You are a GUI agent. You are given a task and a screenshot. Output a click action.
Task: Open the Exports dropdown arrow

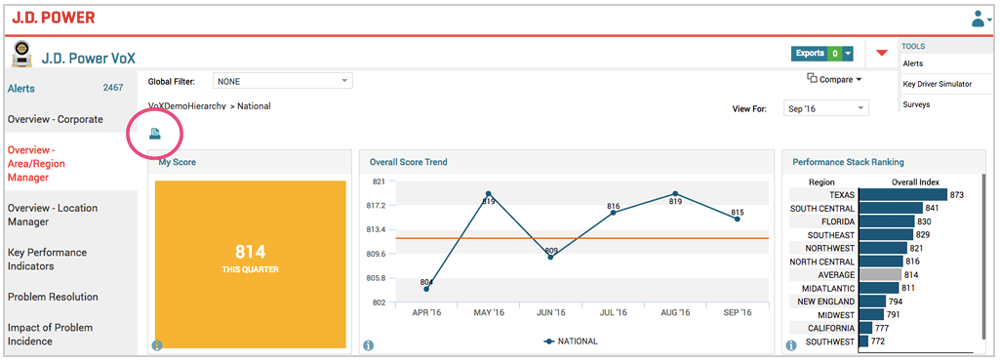click(848, 54)
